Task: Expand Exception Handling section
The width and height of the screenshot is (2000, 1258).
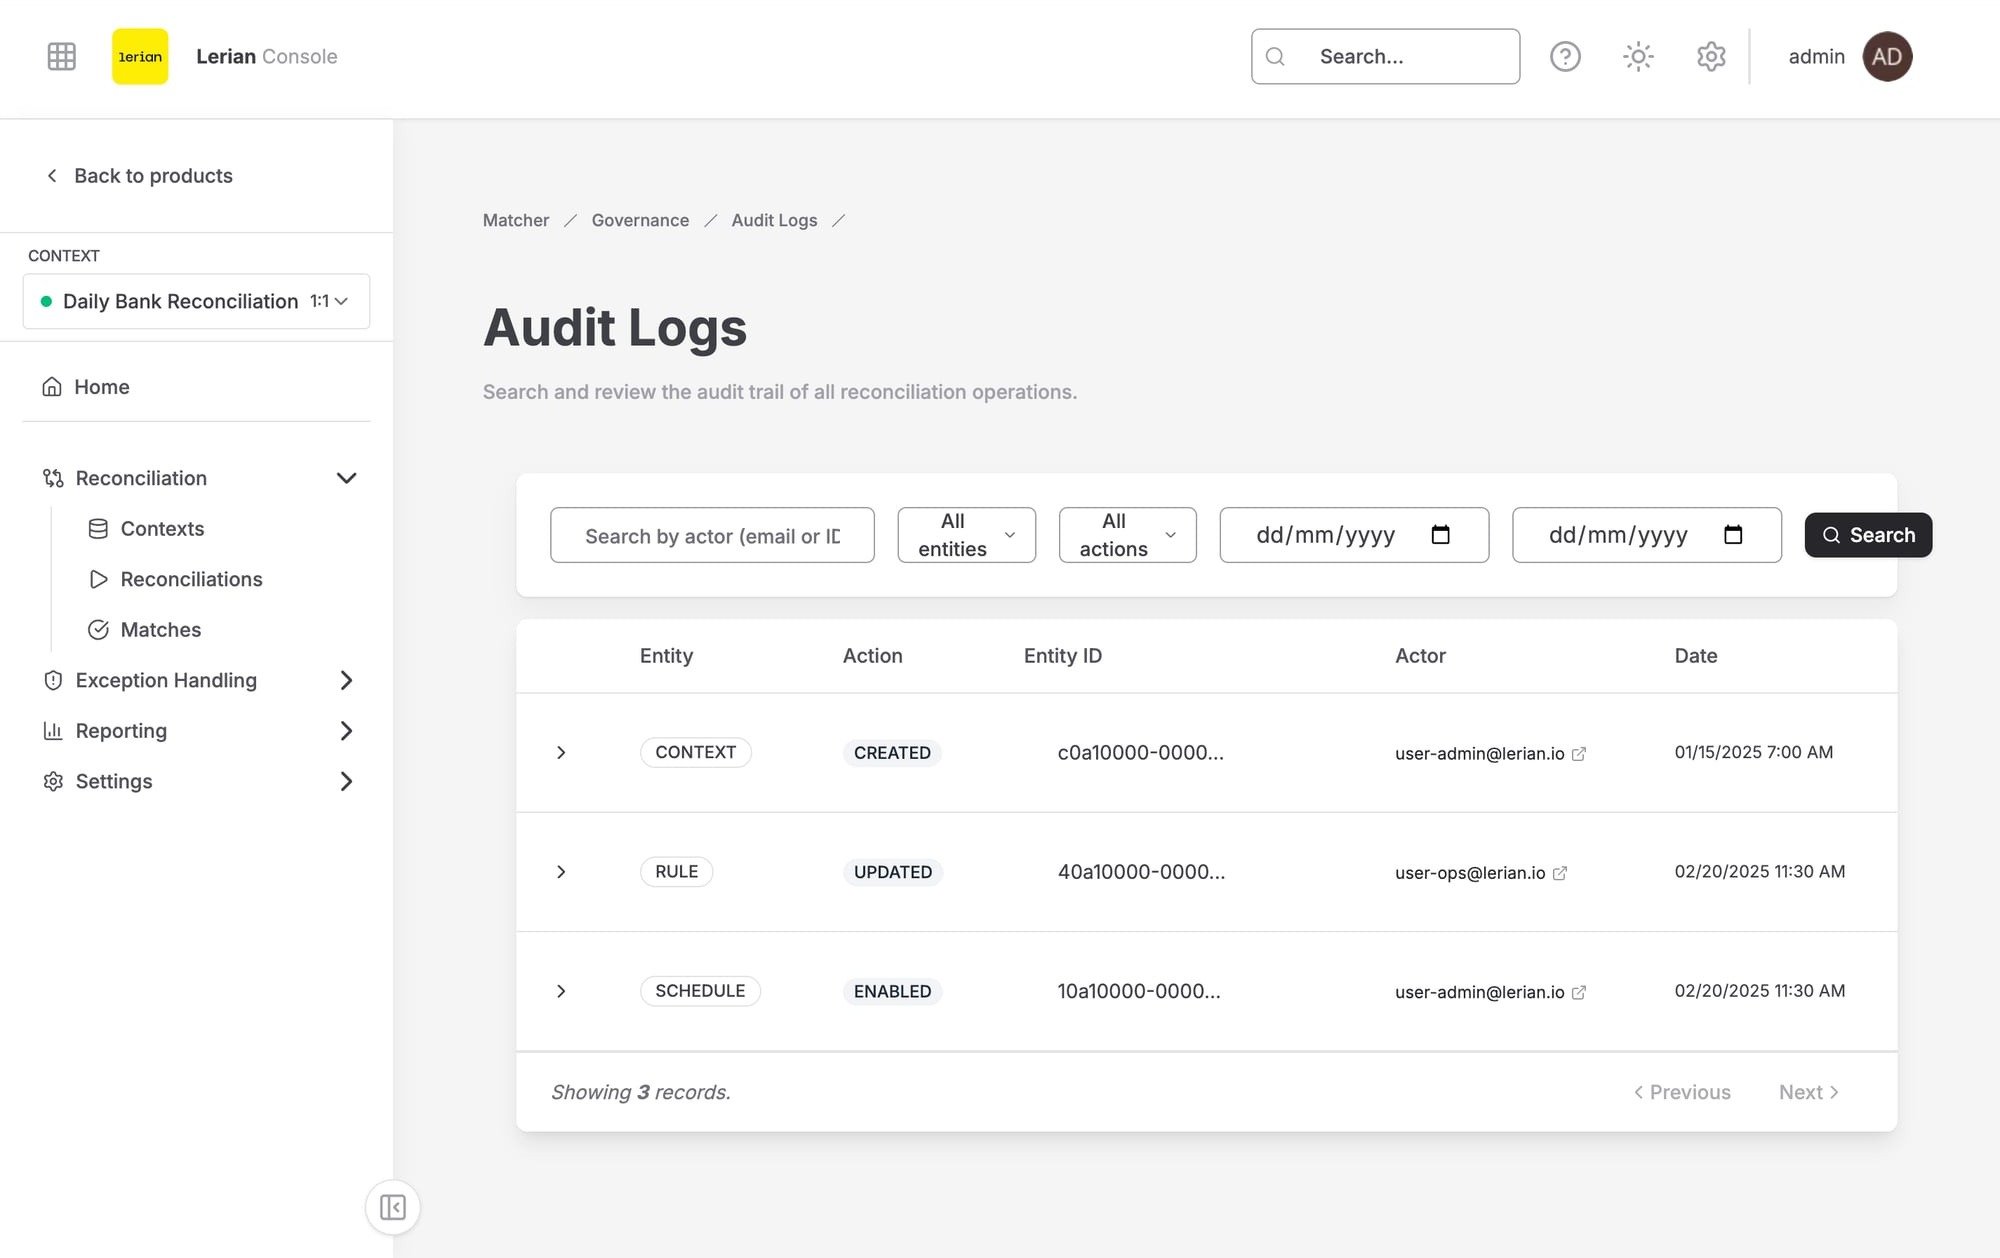Action: 346,680
